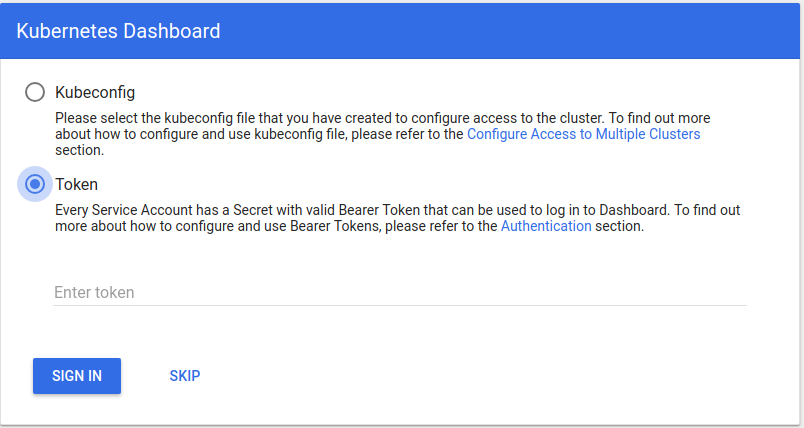Click the blue header bar
Image resolution: width=804 pixels, height=428 pixels.
pyautogui.click(x=500, y=31)
